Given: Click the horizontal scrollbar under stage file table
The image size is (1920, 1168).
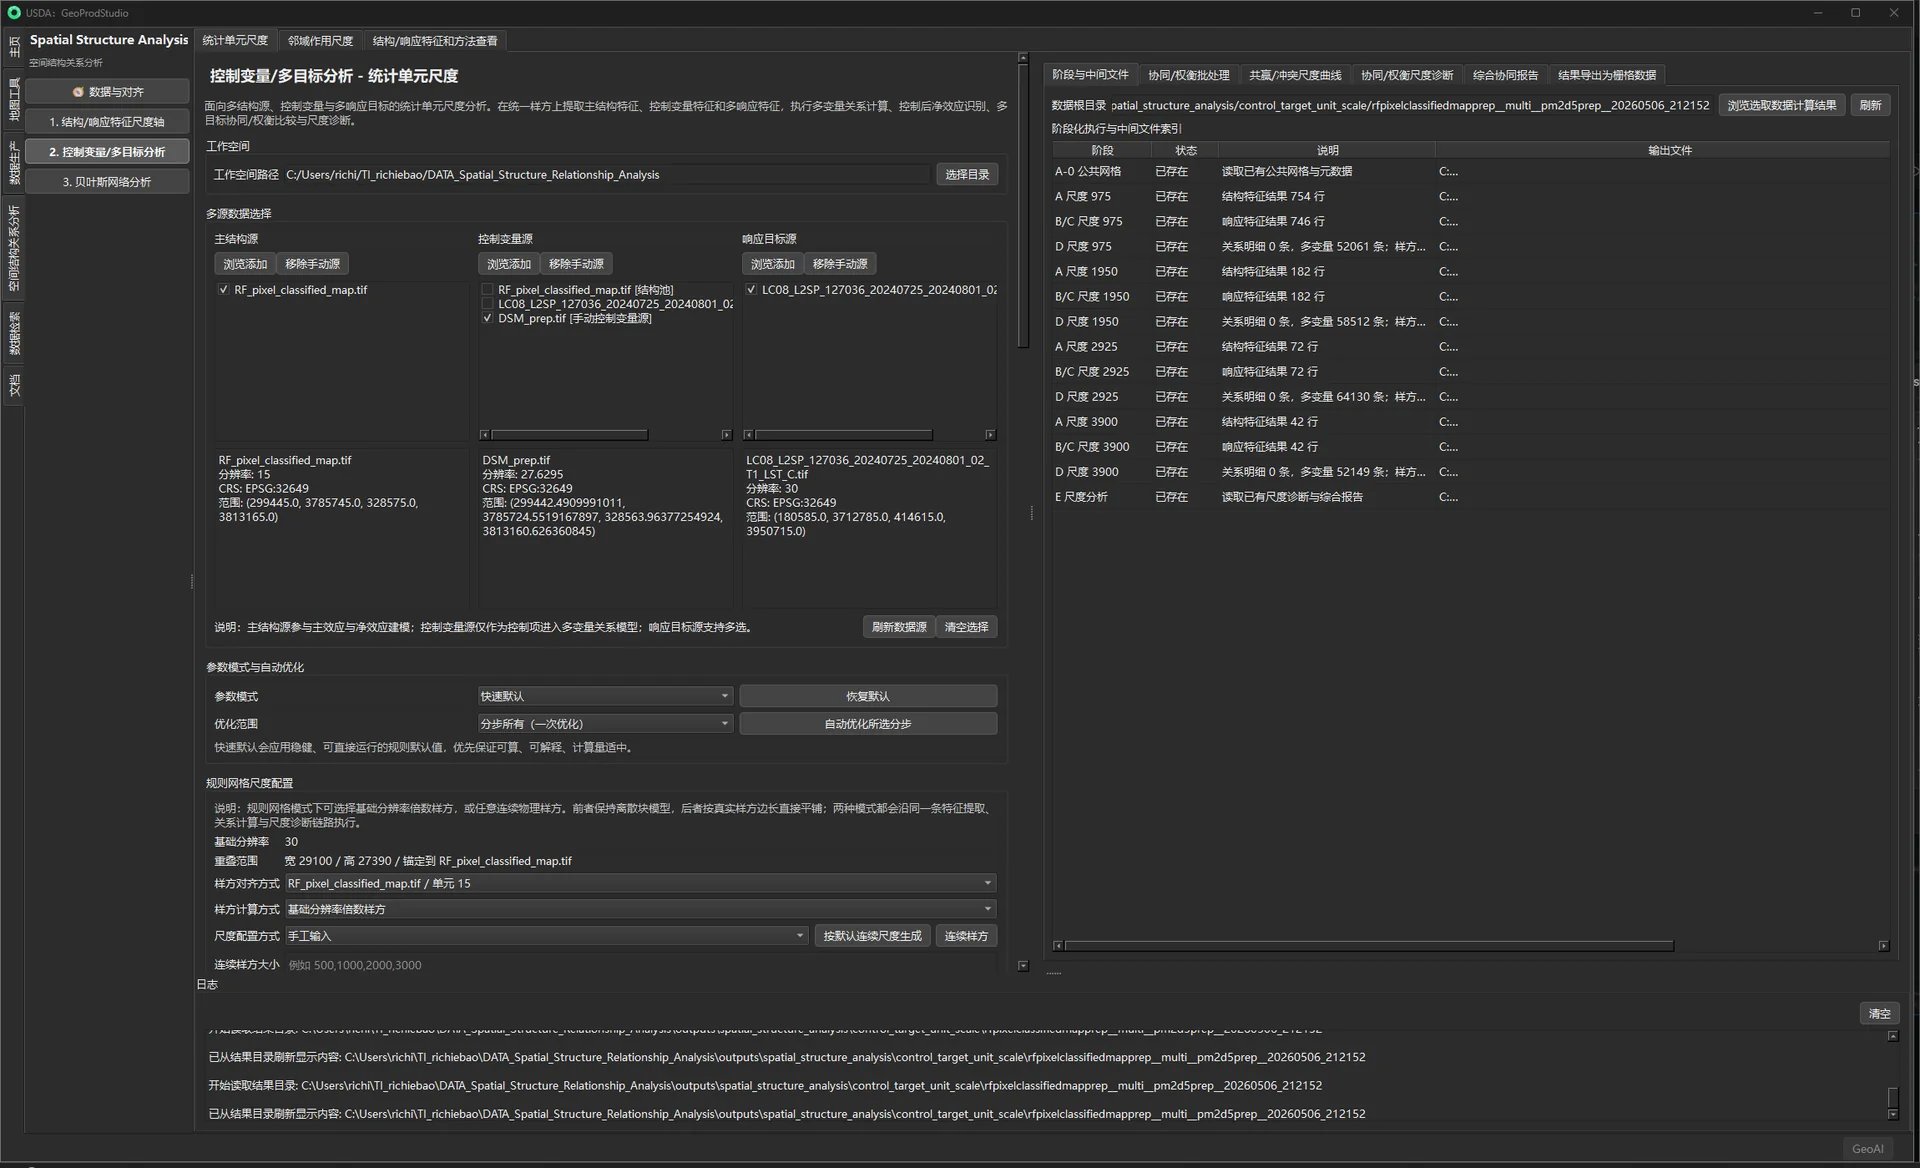Looking at the screenshot, I should coord(1369,945).
